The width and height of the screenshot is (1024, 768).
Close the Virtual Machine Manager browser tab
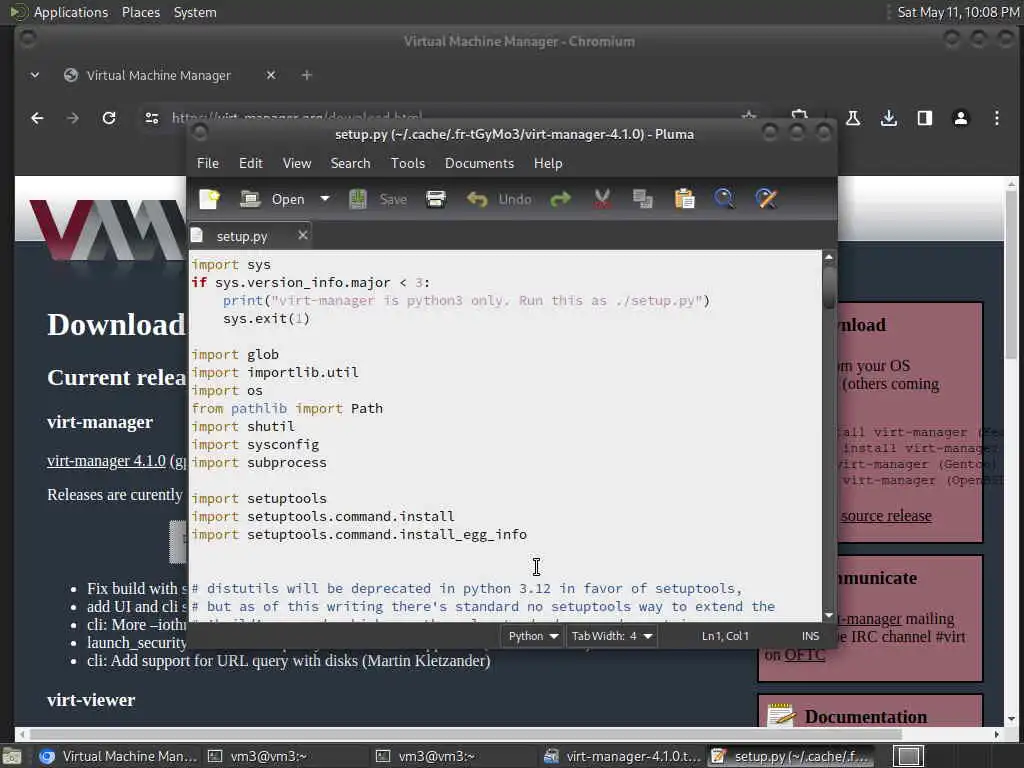click(270, 75)
